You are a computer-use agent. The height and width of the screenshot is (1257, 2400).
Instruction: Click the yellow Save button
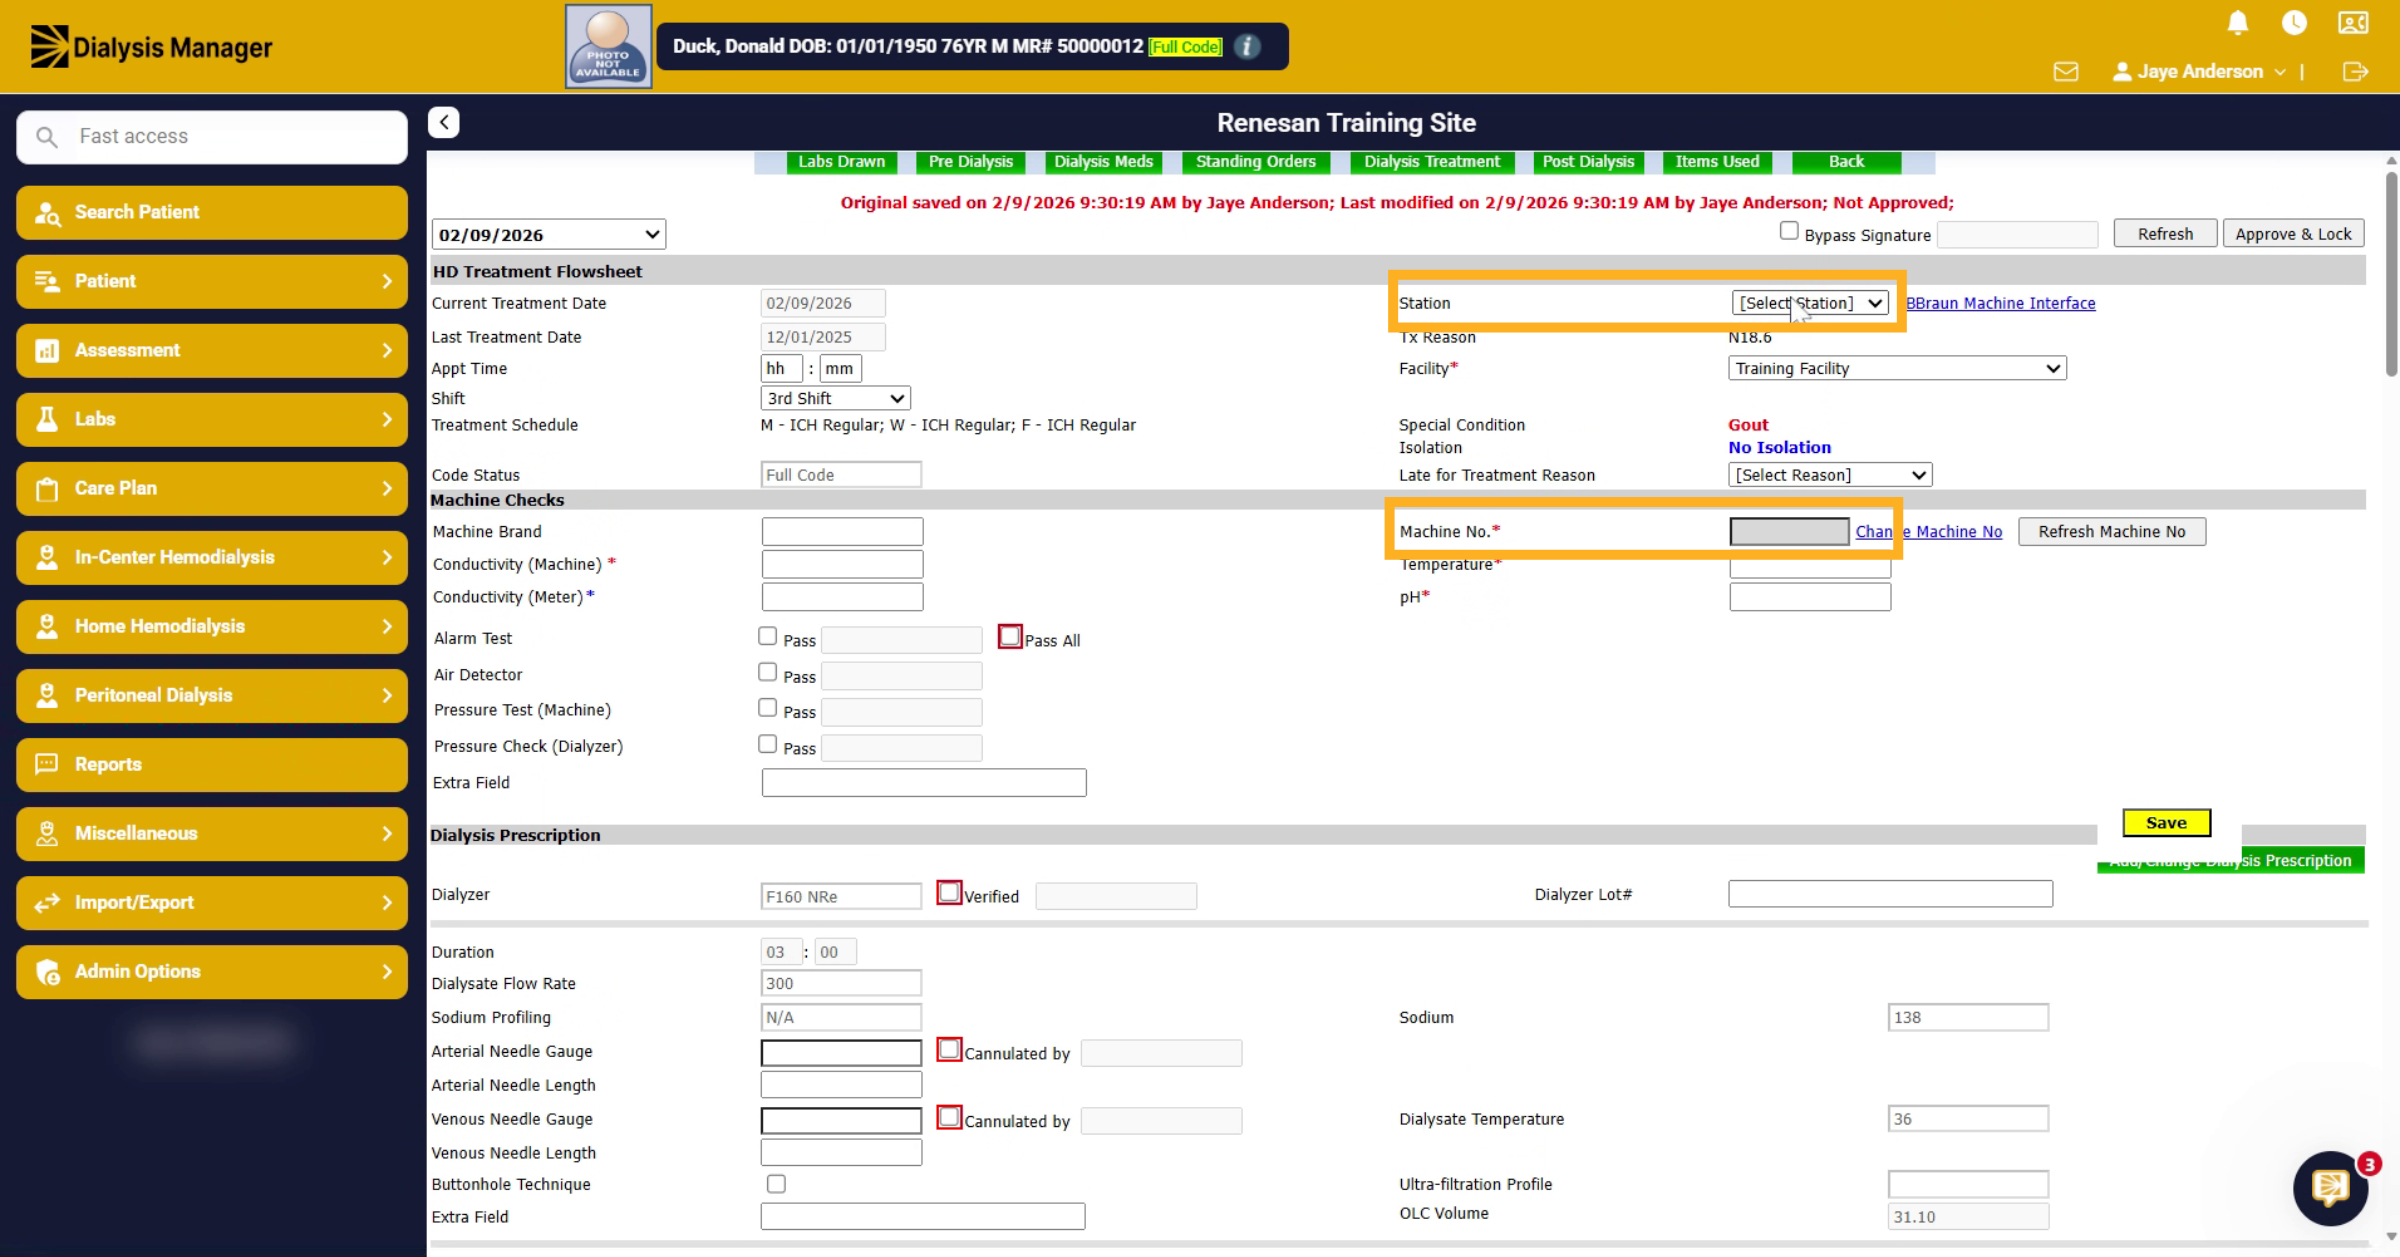tap(2166, 823)
